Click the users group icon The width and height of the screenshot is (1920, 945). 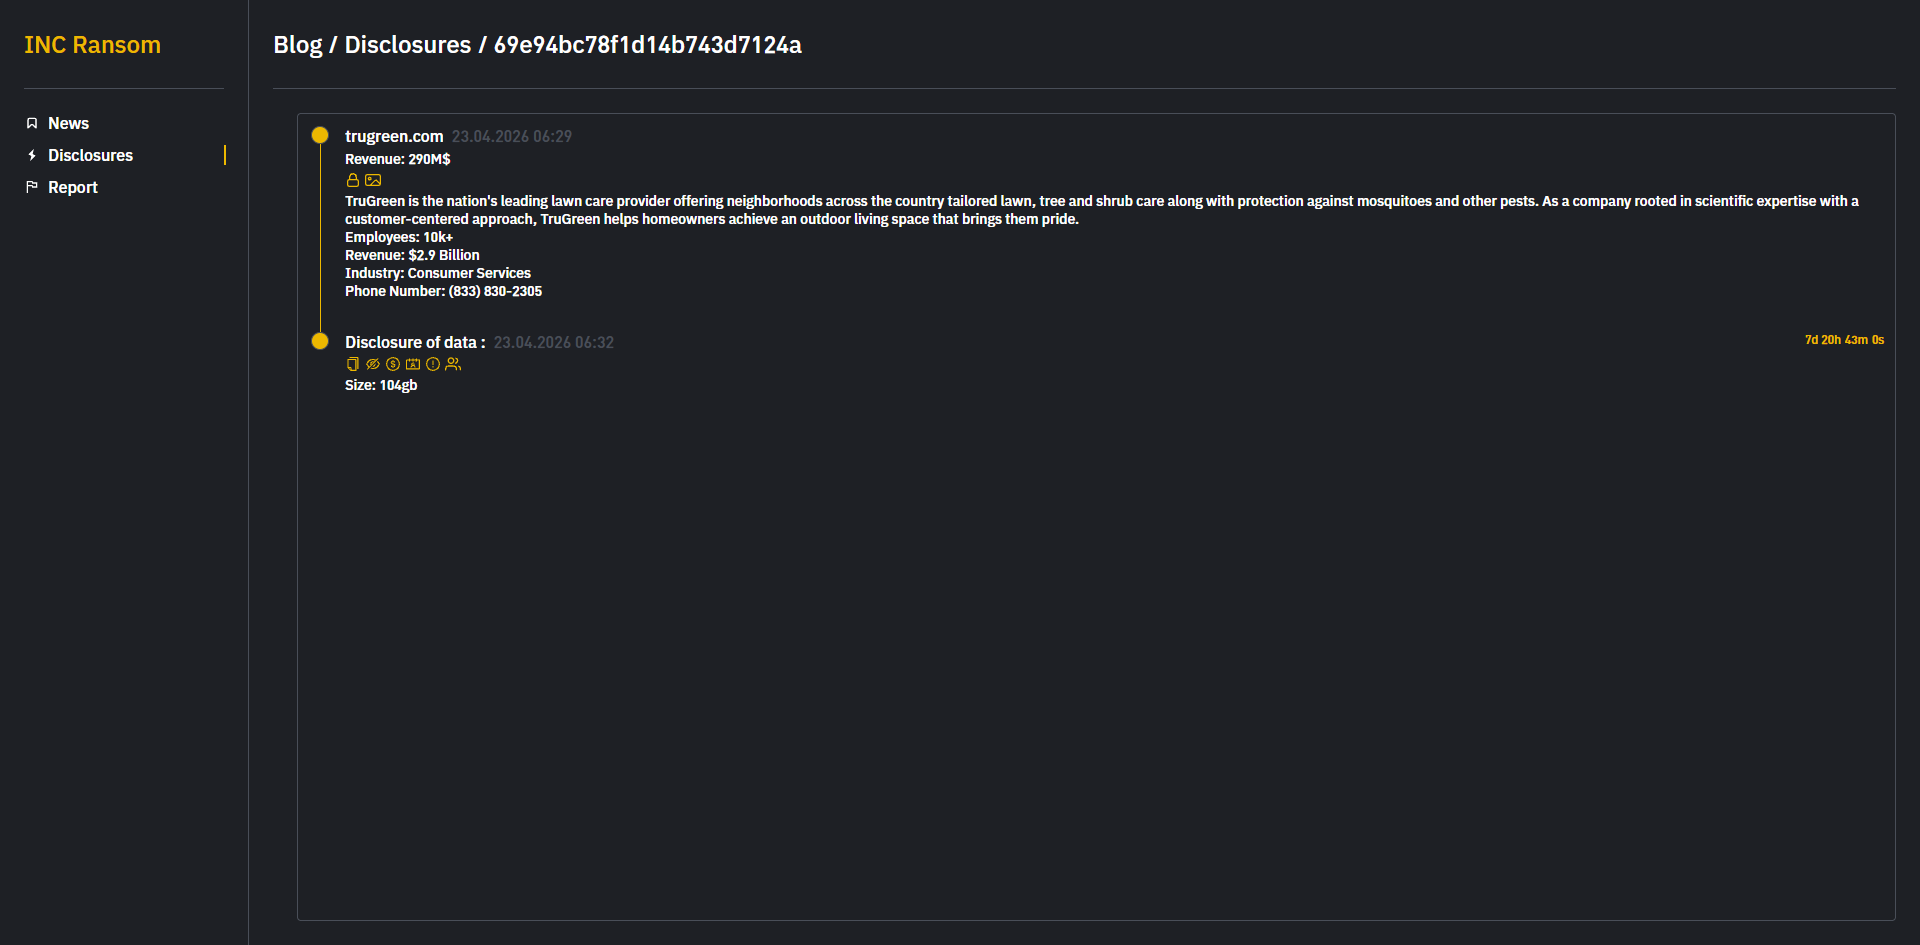453,364
